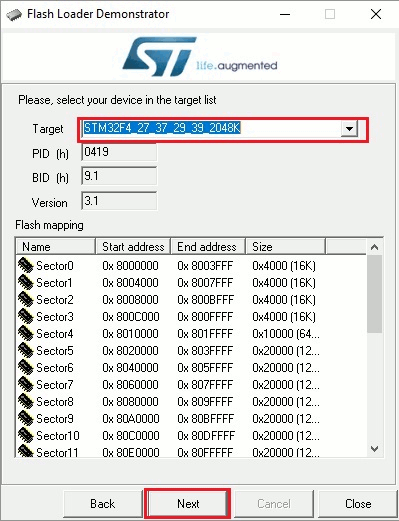The image size is (399, 521).
Task: Click end address 0x 809FFFF
Action: click(x=205, y=402)
